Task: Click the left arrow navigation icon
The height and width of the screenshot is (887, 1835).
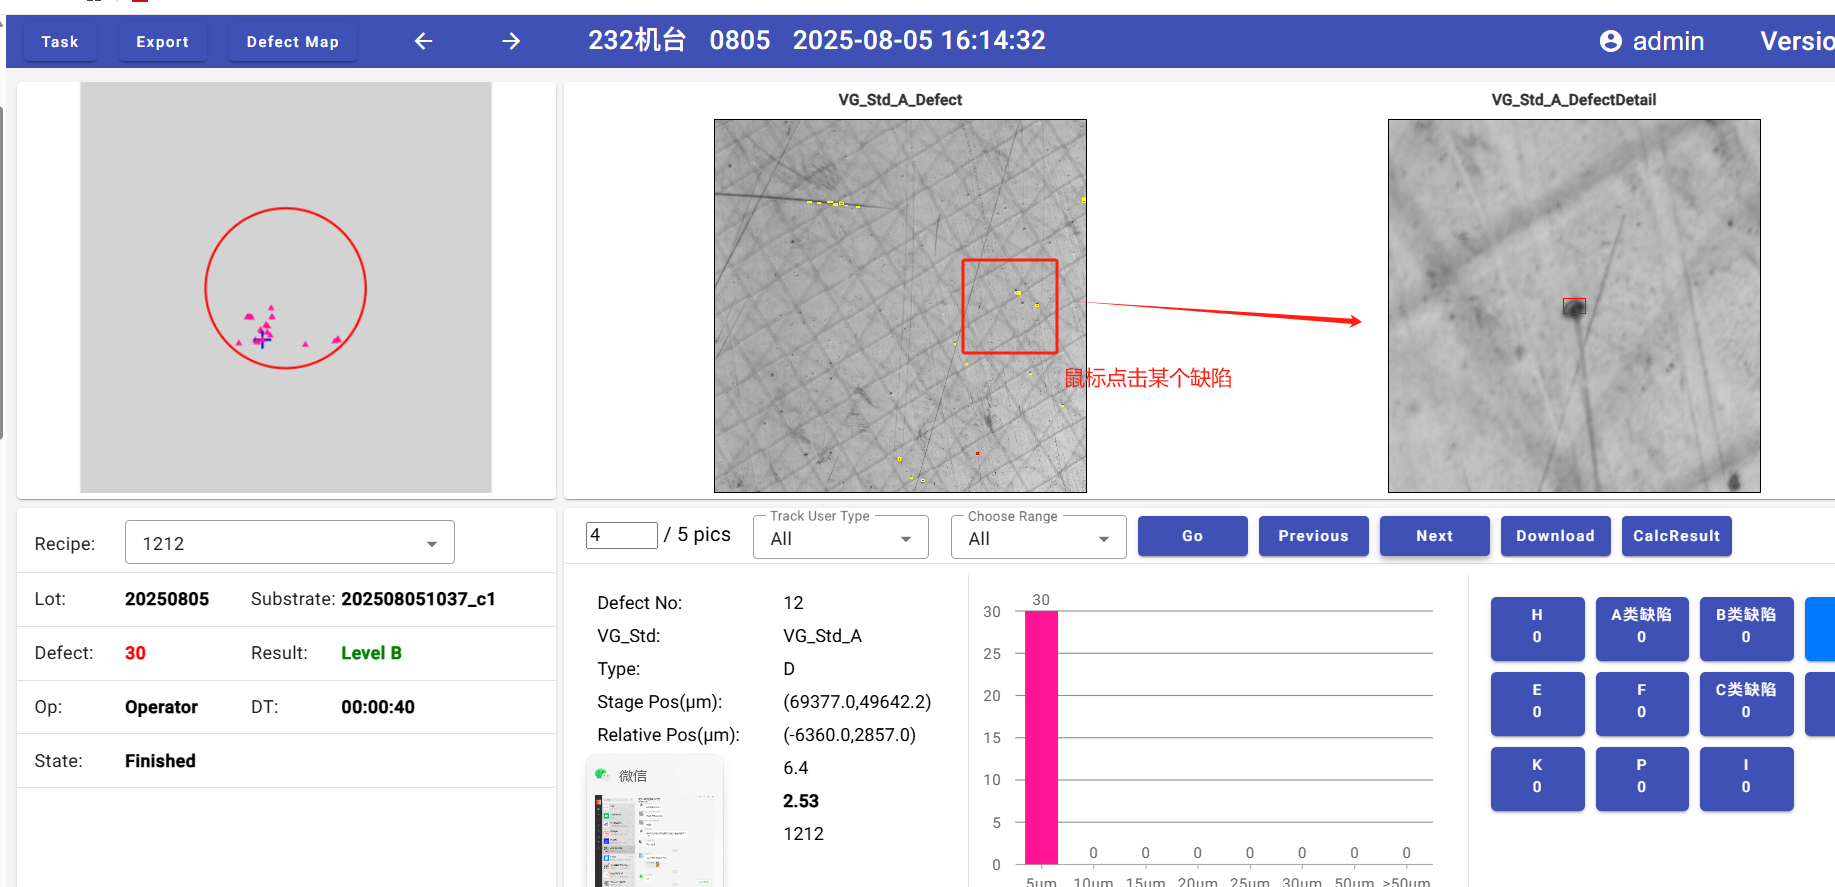Action: click(x=423, y=41)
